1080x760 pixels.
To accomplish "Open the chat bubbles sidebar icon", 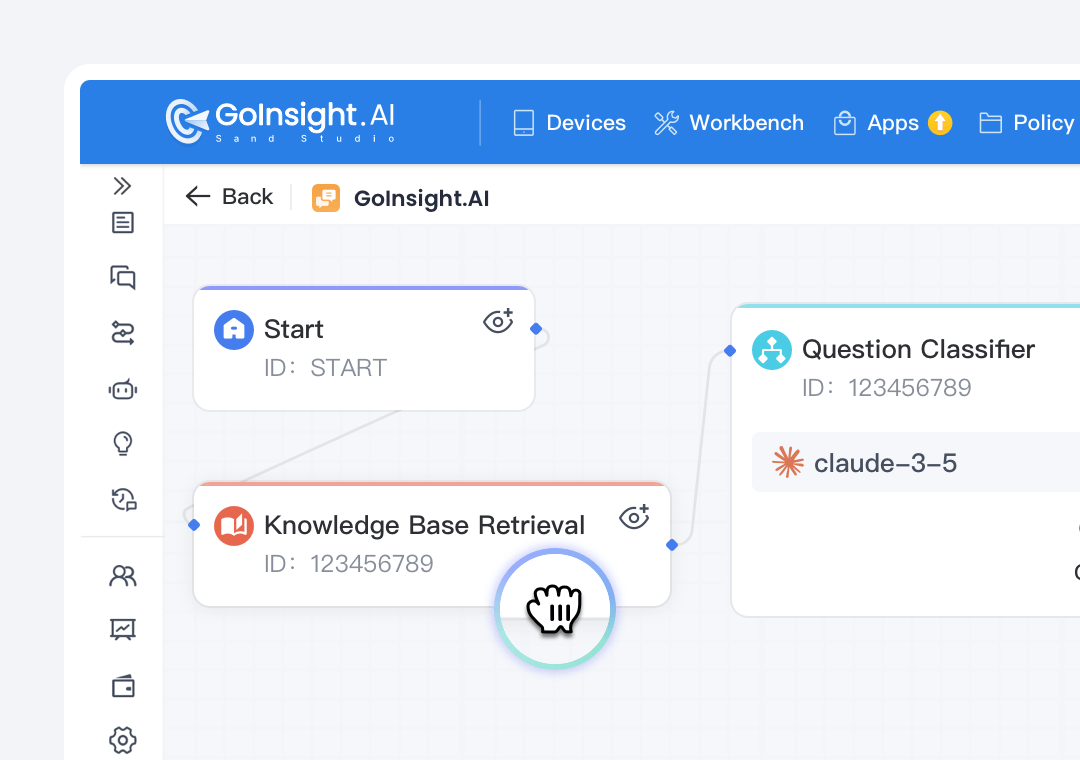I will click(123, 278).
